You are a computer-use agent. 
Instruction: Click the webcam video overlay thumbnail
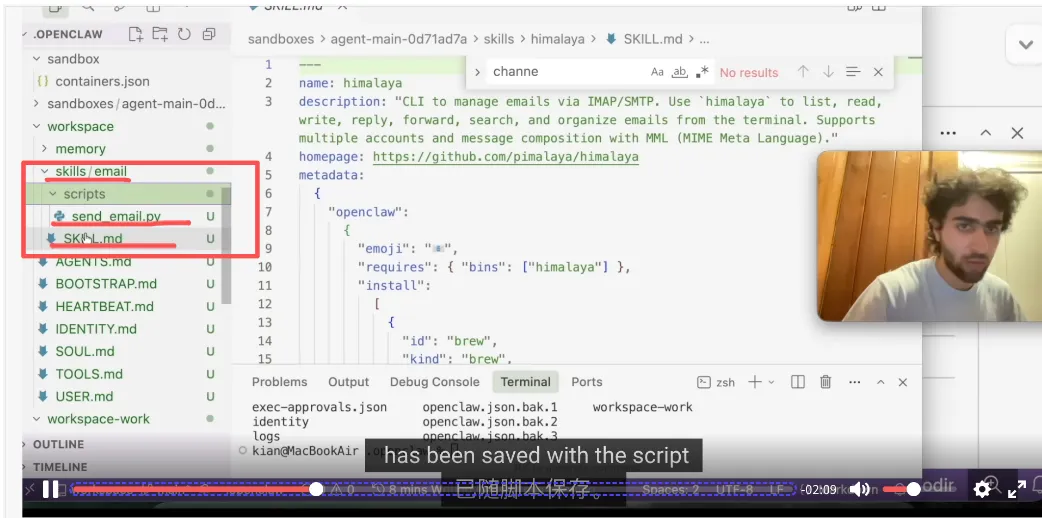(x=929, y=236)
